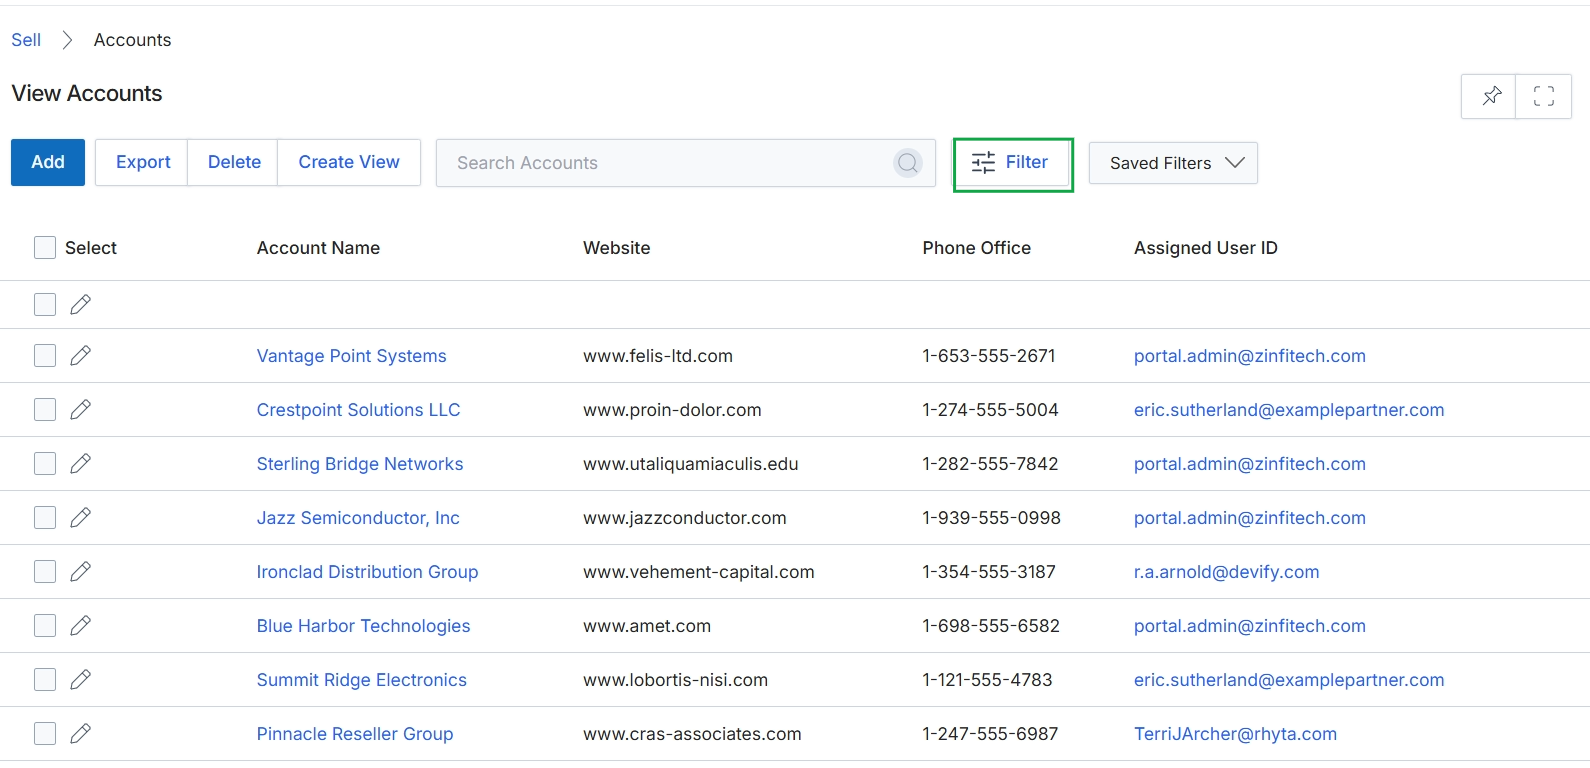Check Sterling Bridge Networks row checkbox
Screen dimensions: 1590x768
coord(45,463)
